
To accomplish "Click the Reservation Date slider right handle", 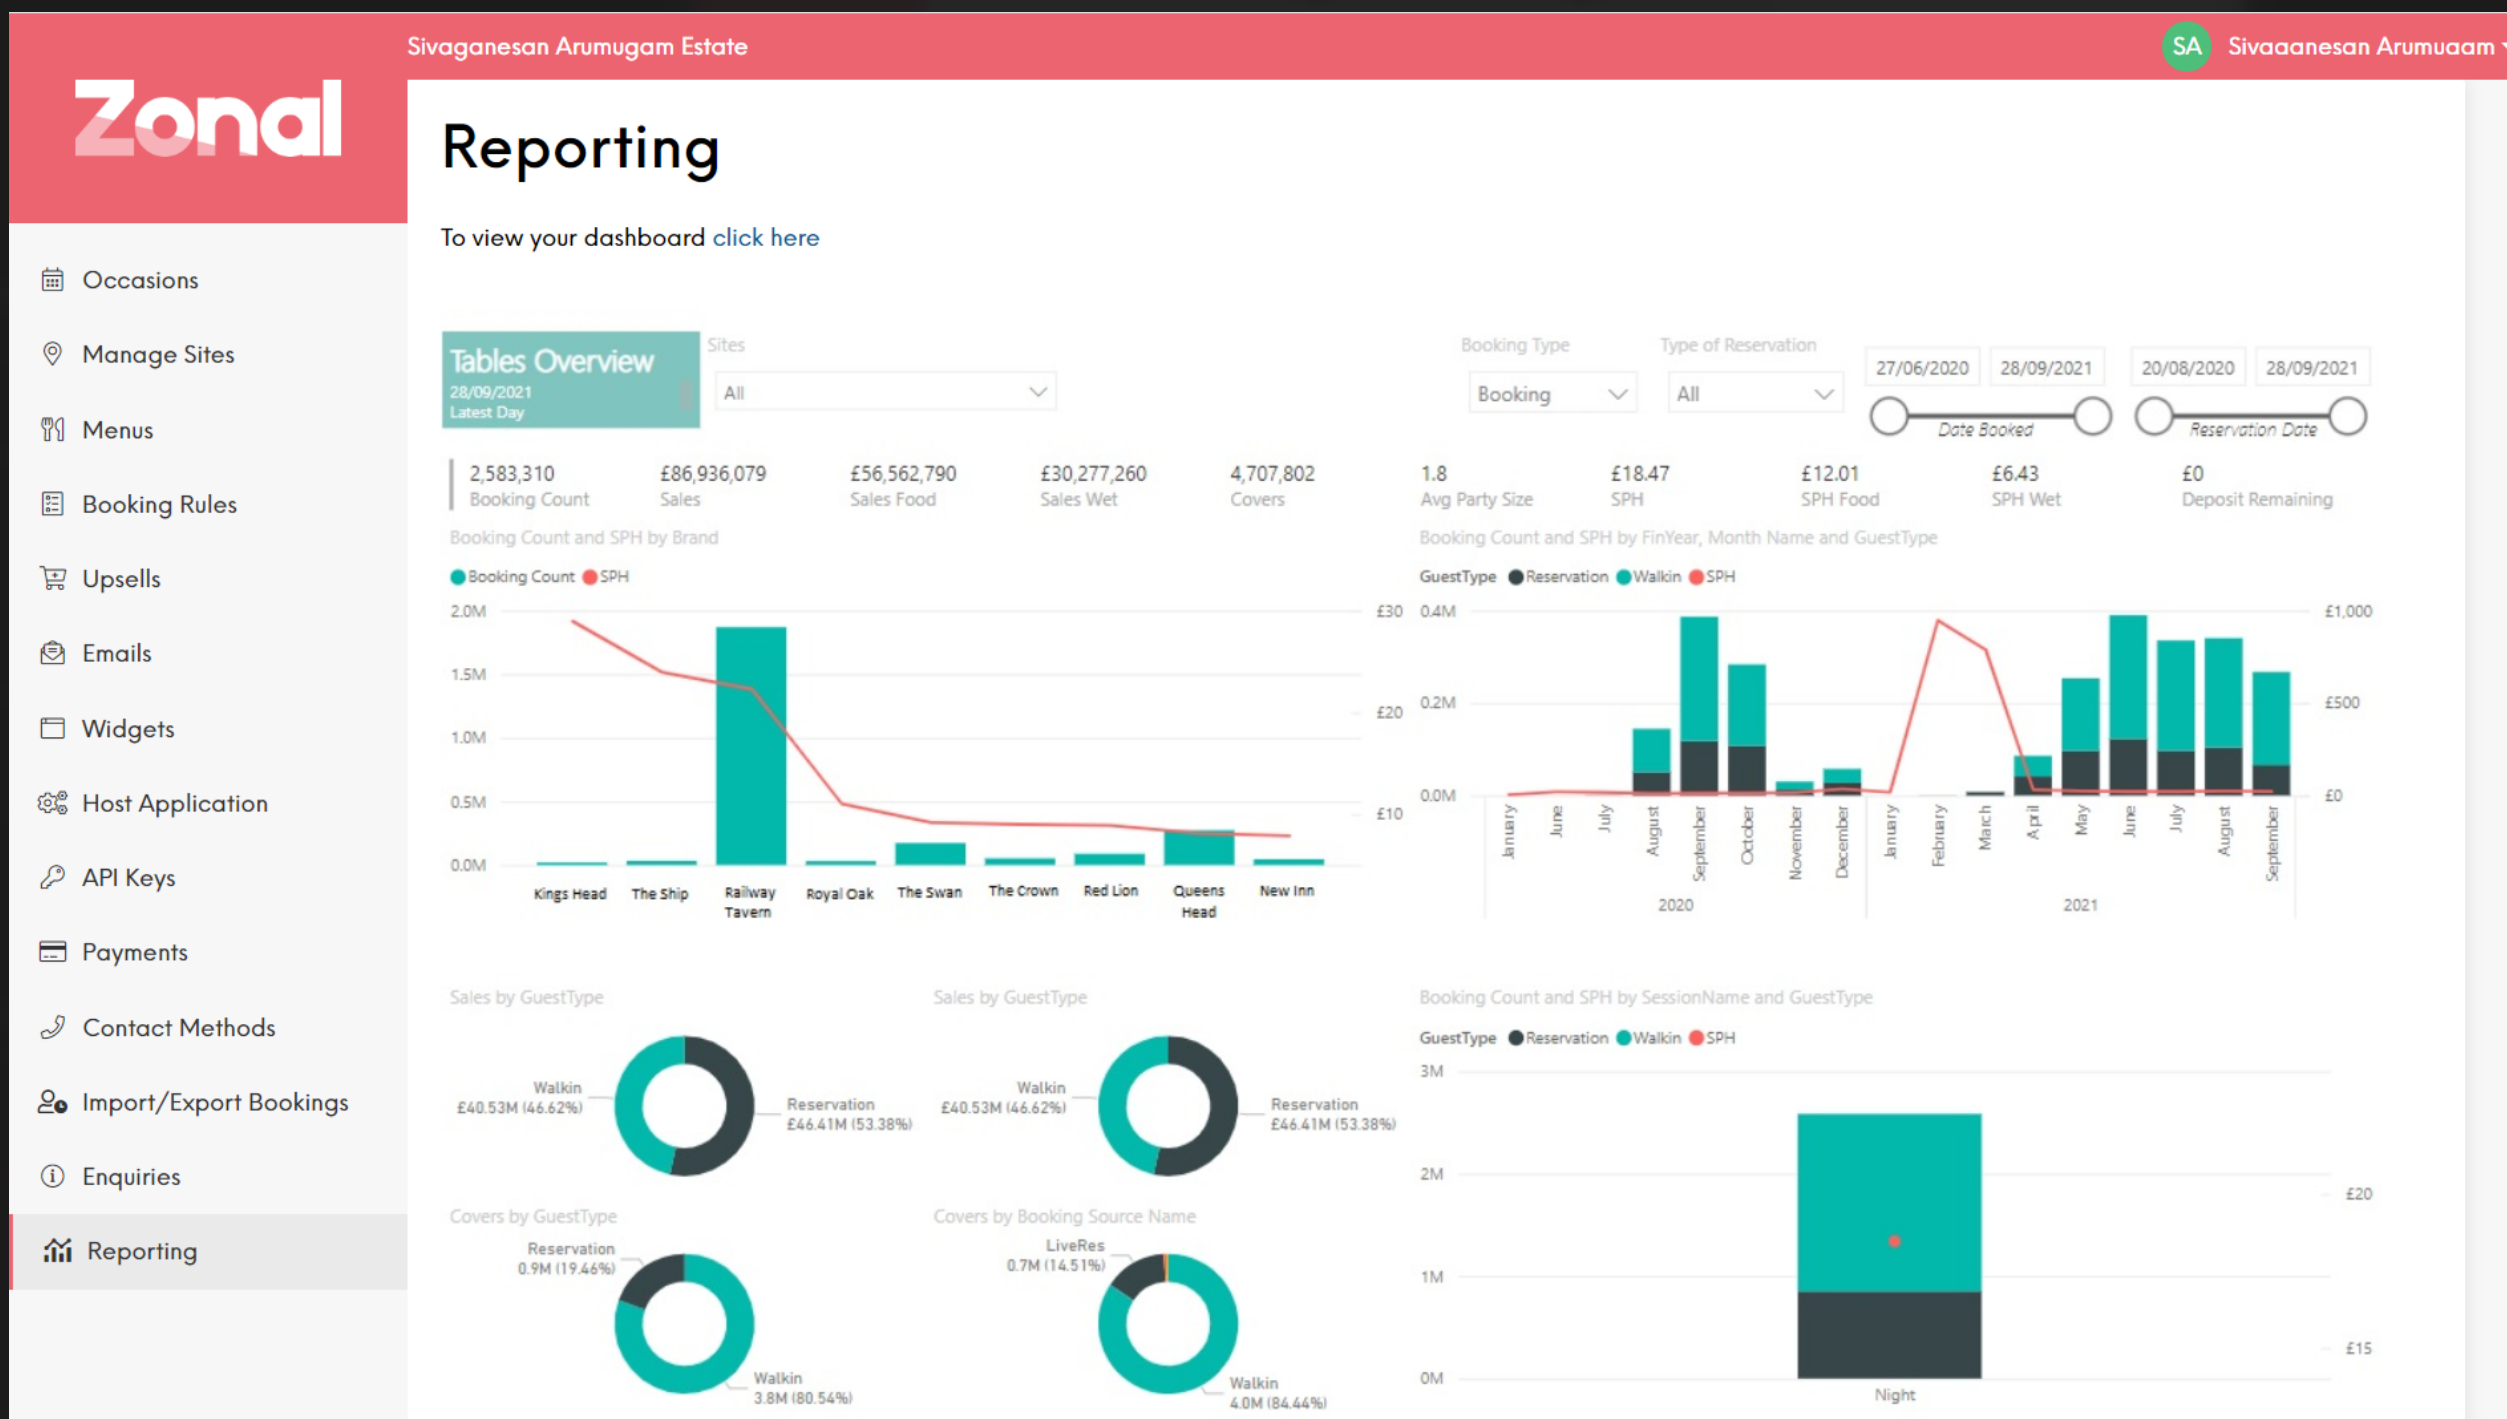I will click(2347, 416).
